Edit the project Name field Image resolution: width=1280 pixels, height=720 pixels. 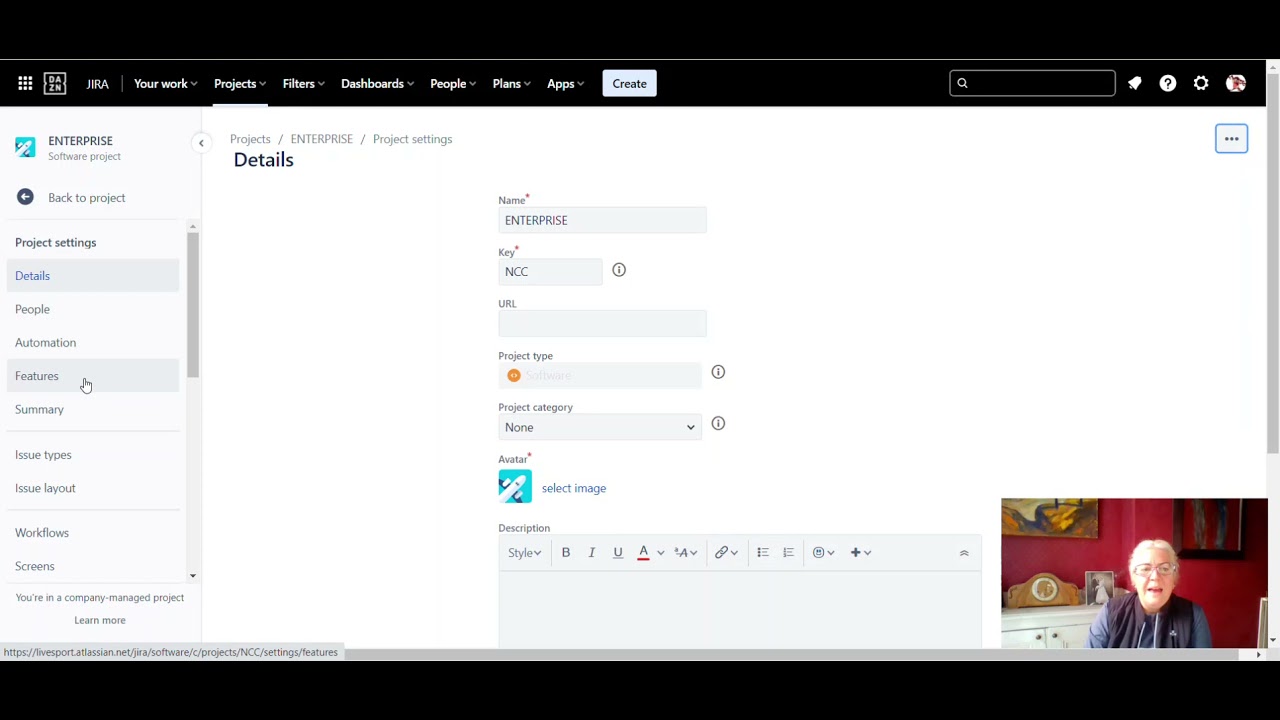tap(602, 220)
